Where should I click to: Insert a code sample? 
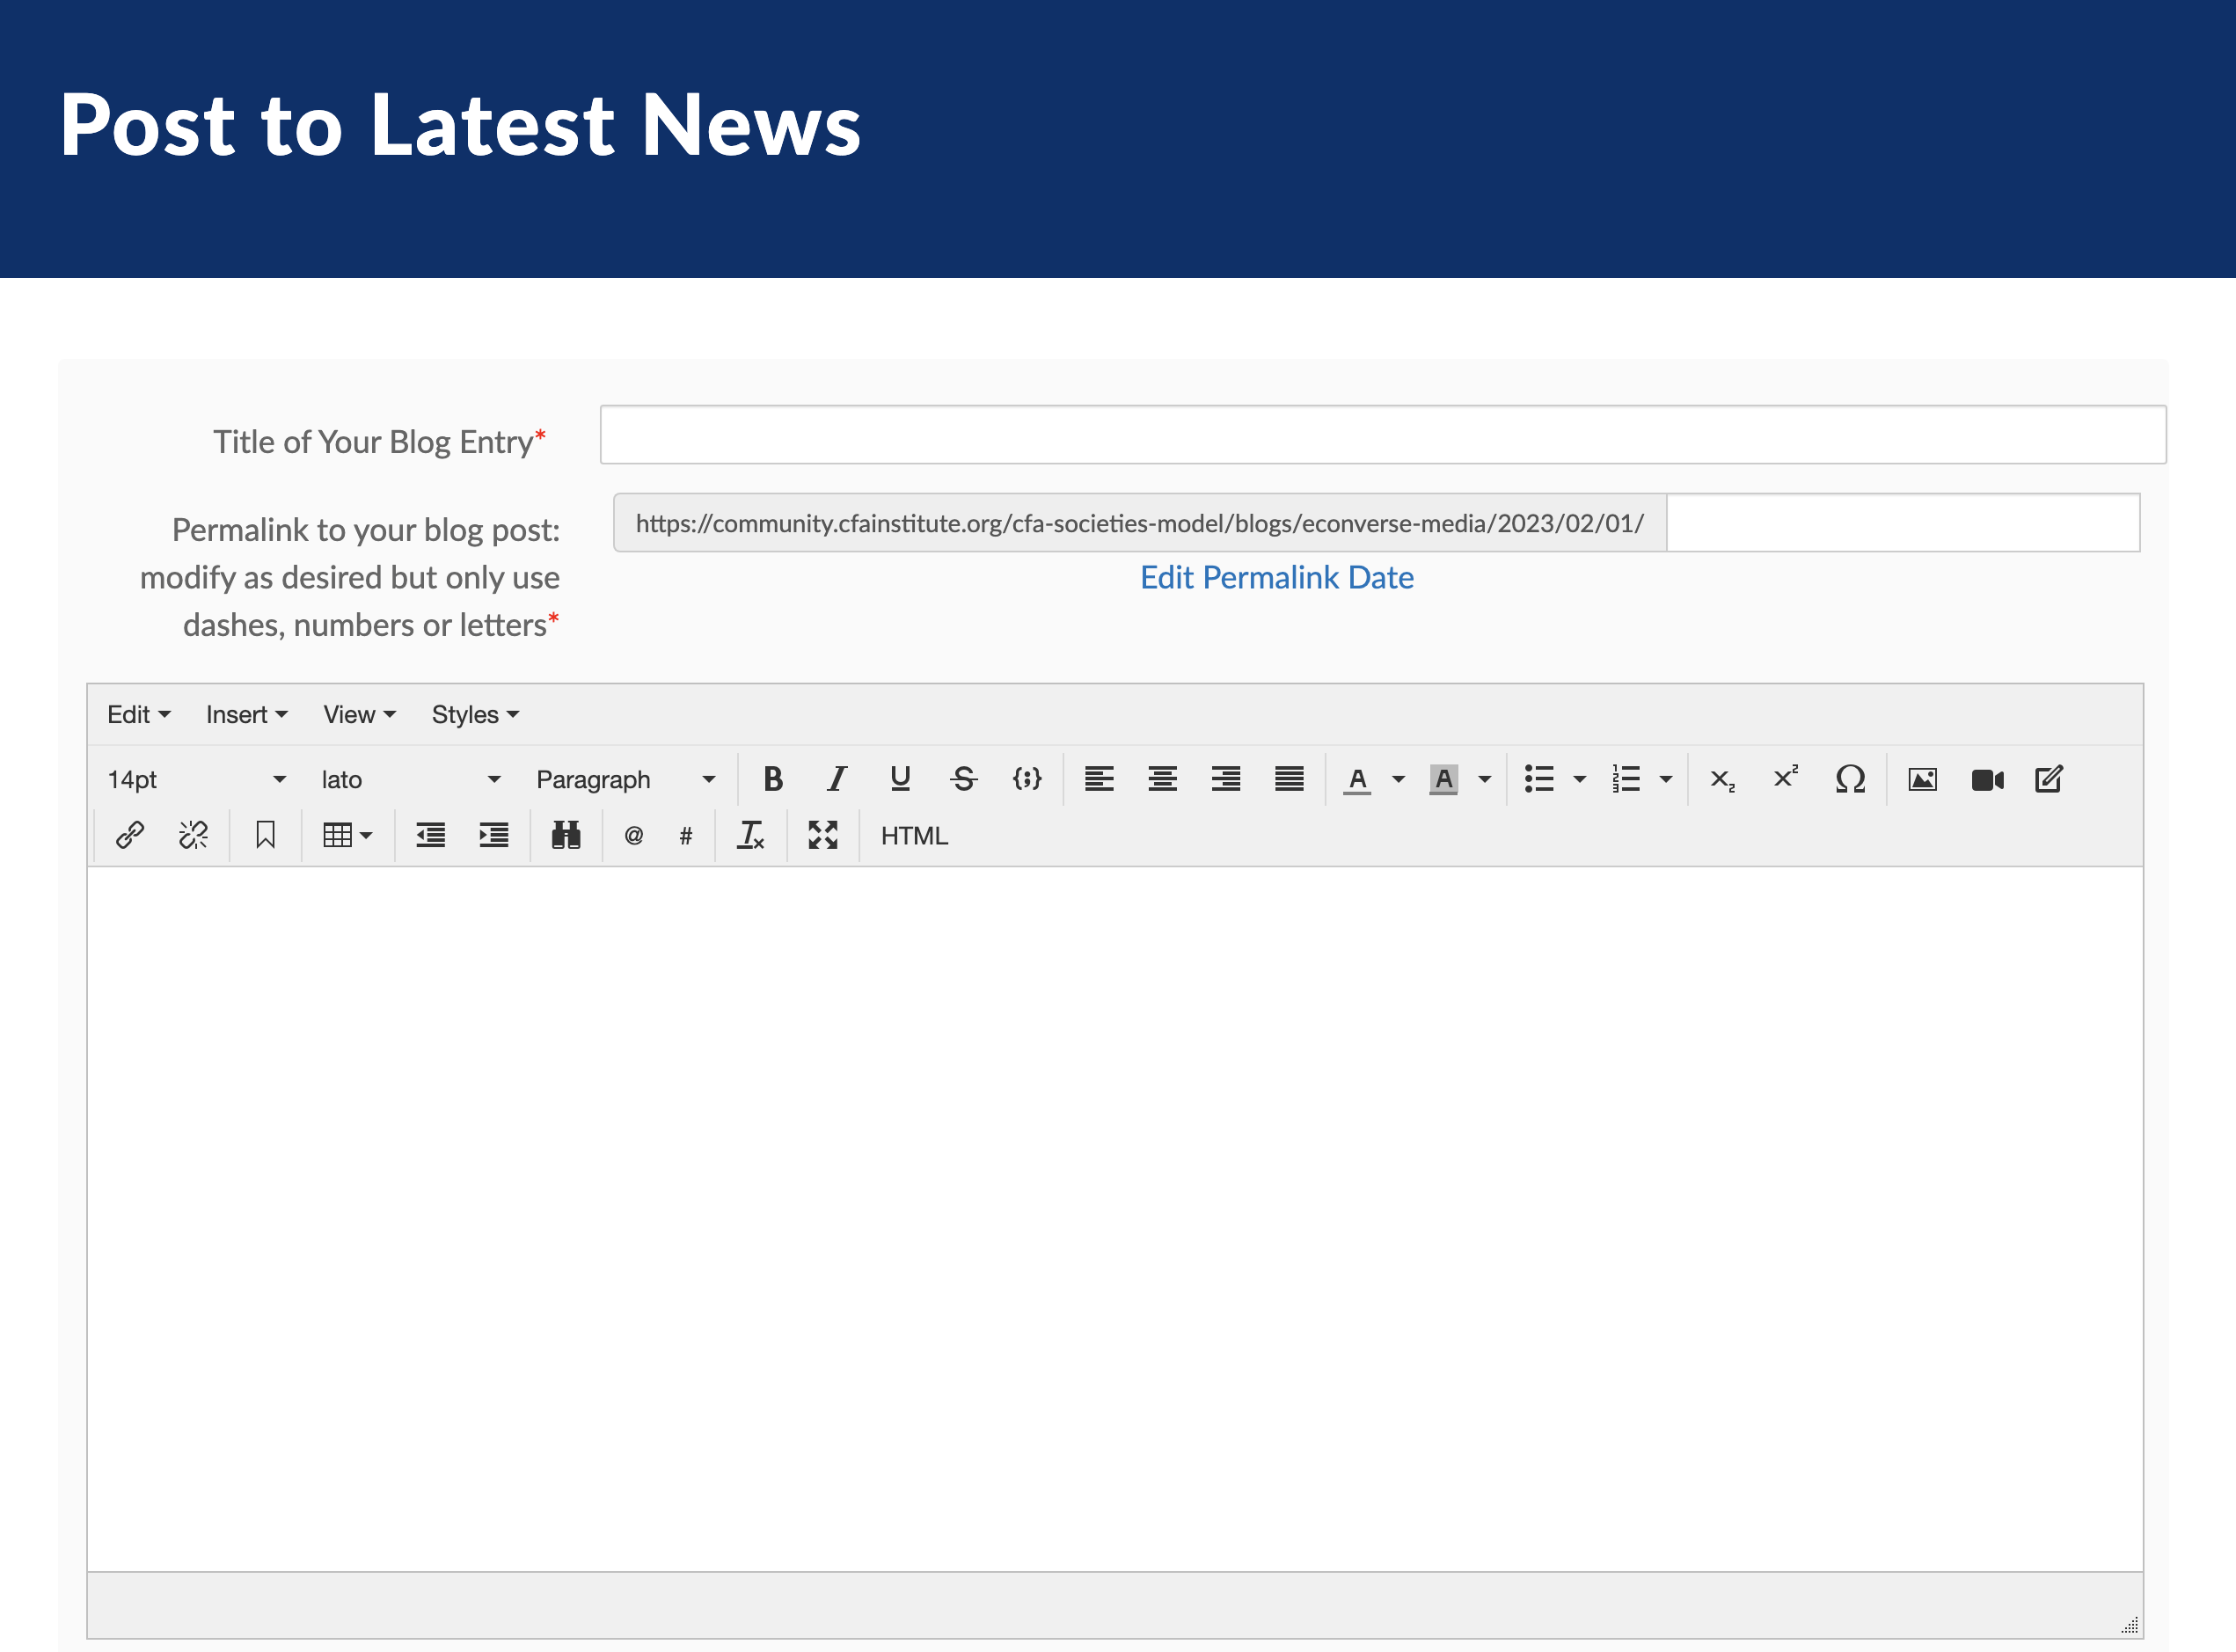(x=1027, y=779)
